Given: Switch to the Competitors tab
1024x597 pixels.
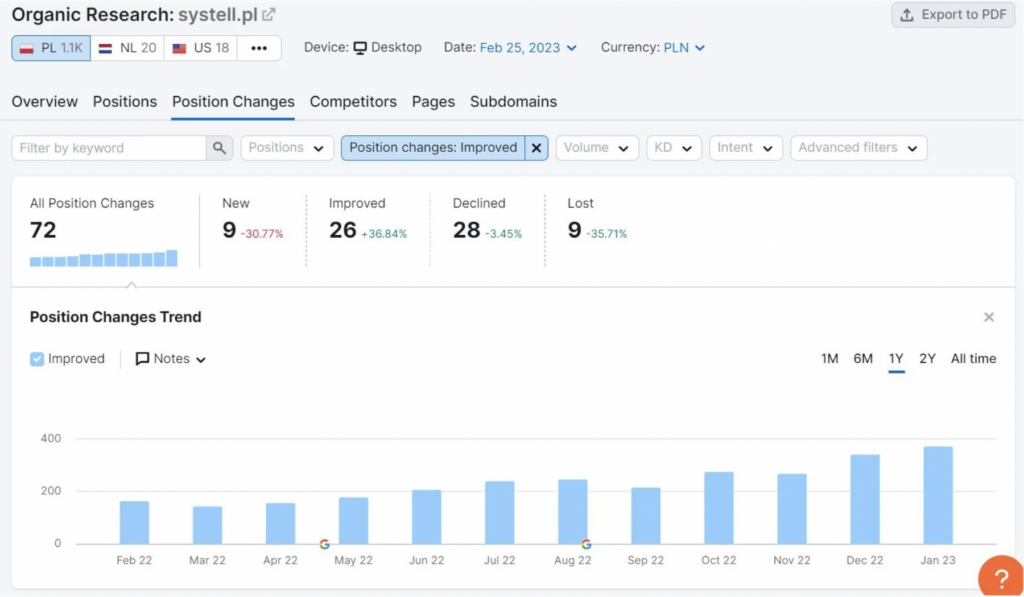Looking at the screenshot, I should click(x=353, y=102).
